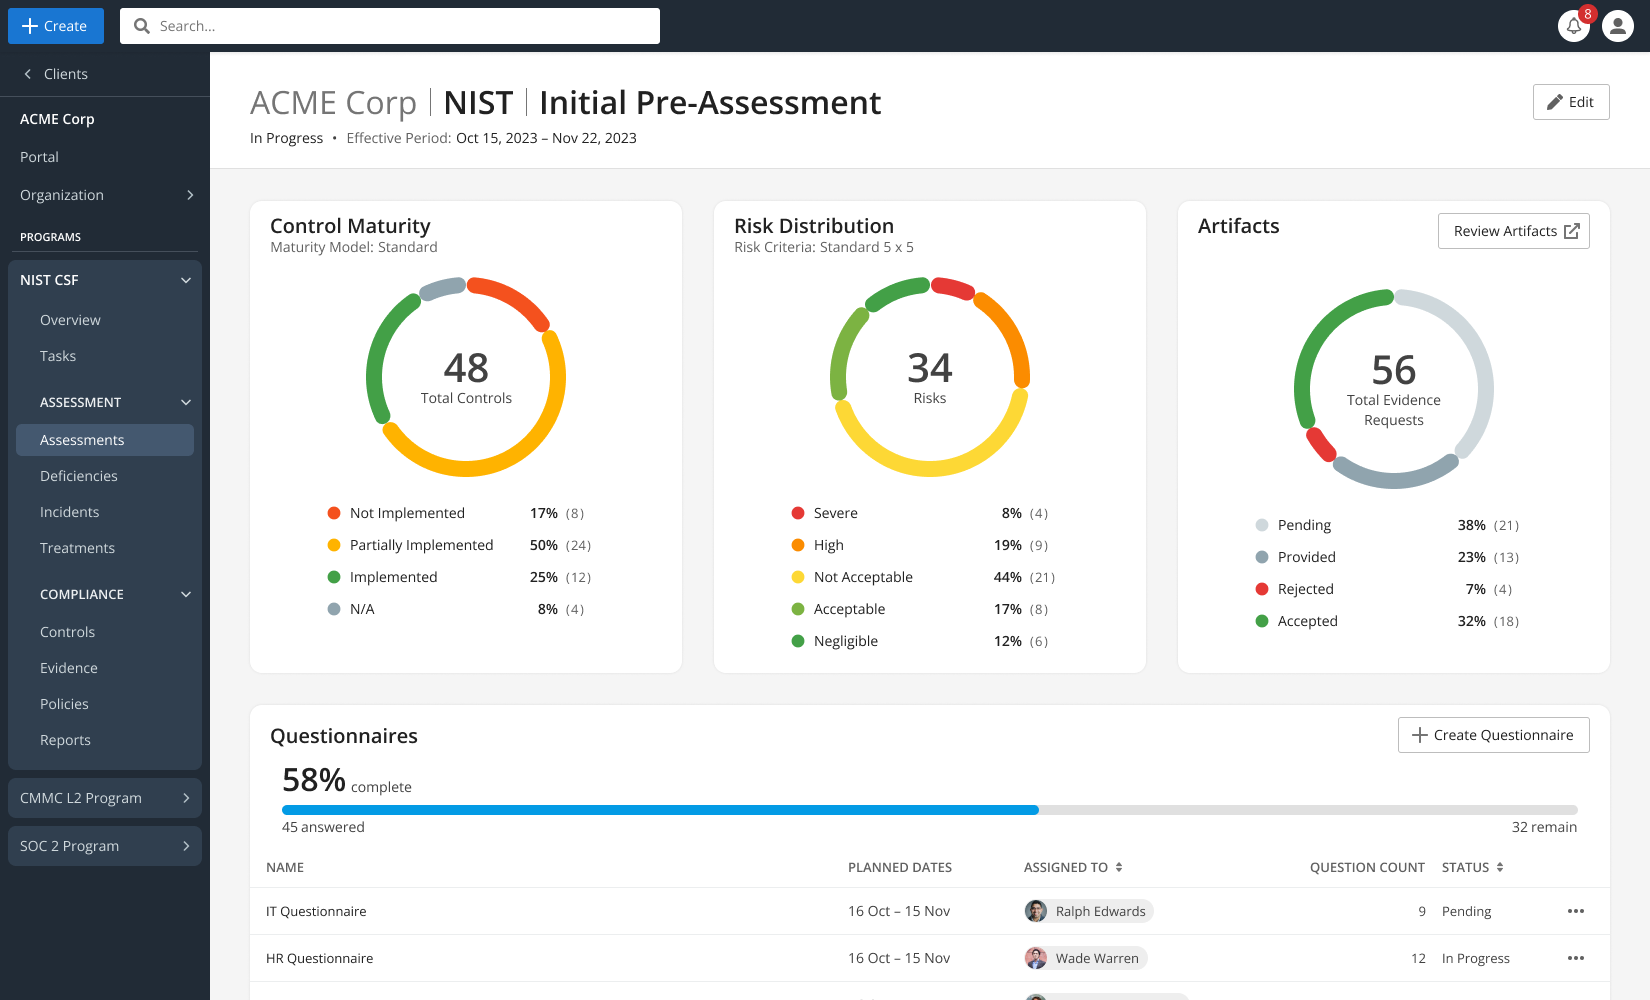
Task: Click the back arrow beside Clients
Action: pyautogui.click(x=28, y=74)
